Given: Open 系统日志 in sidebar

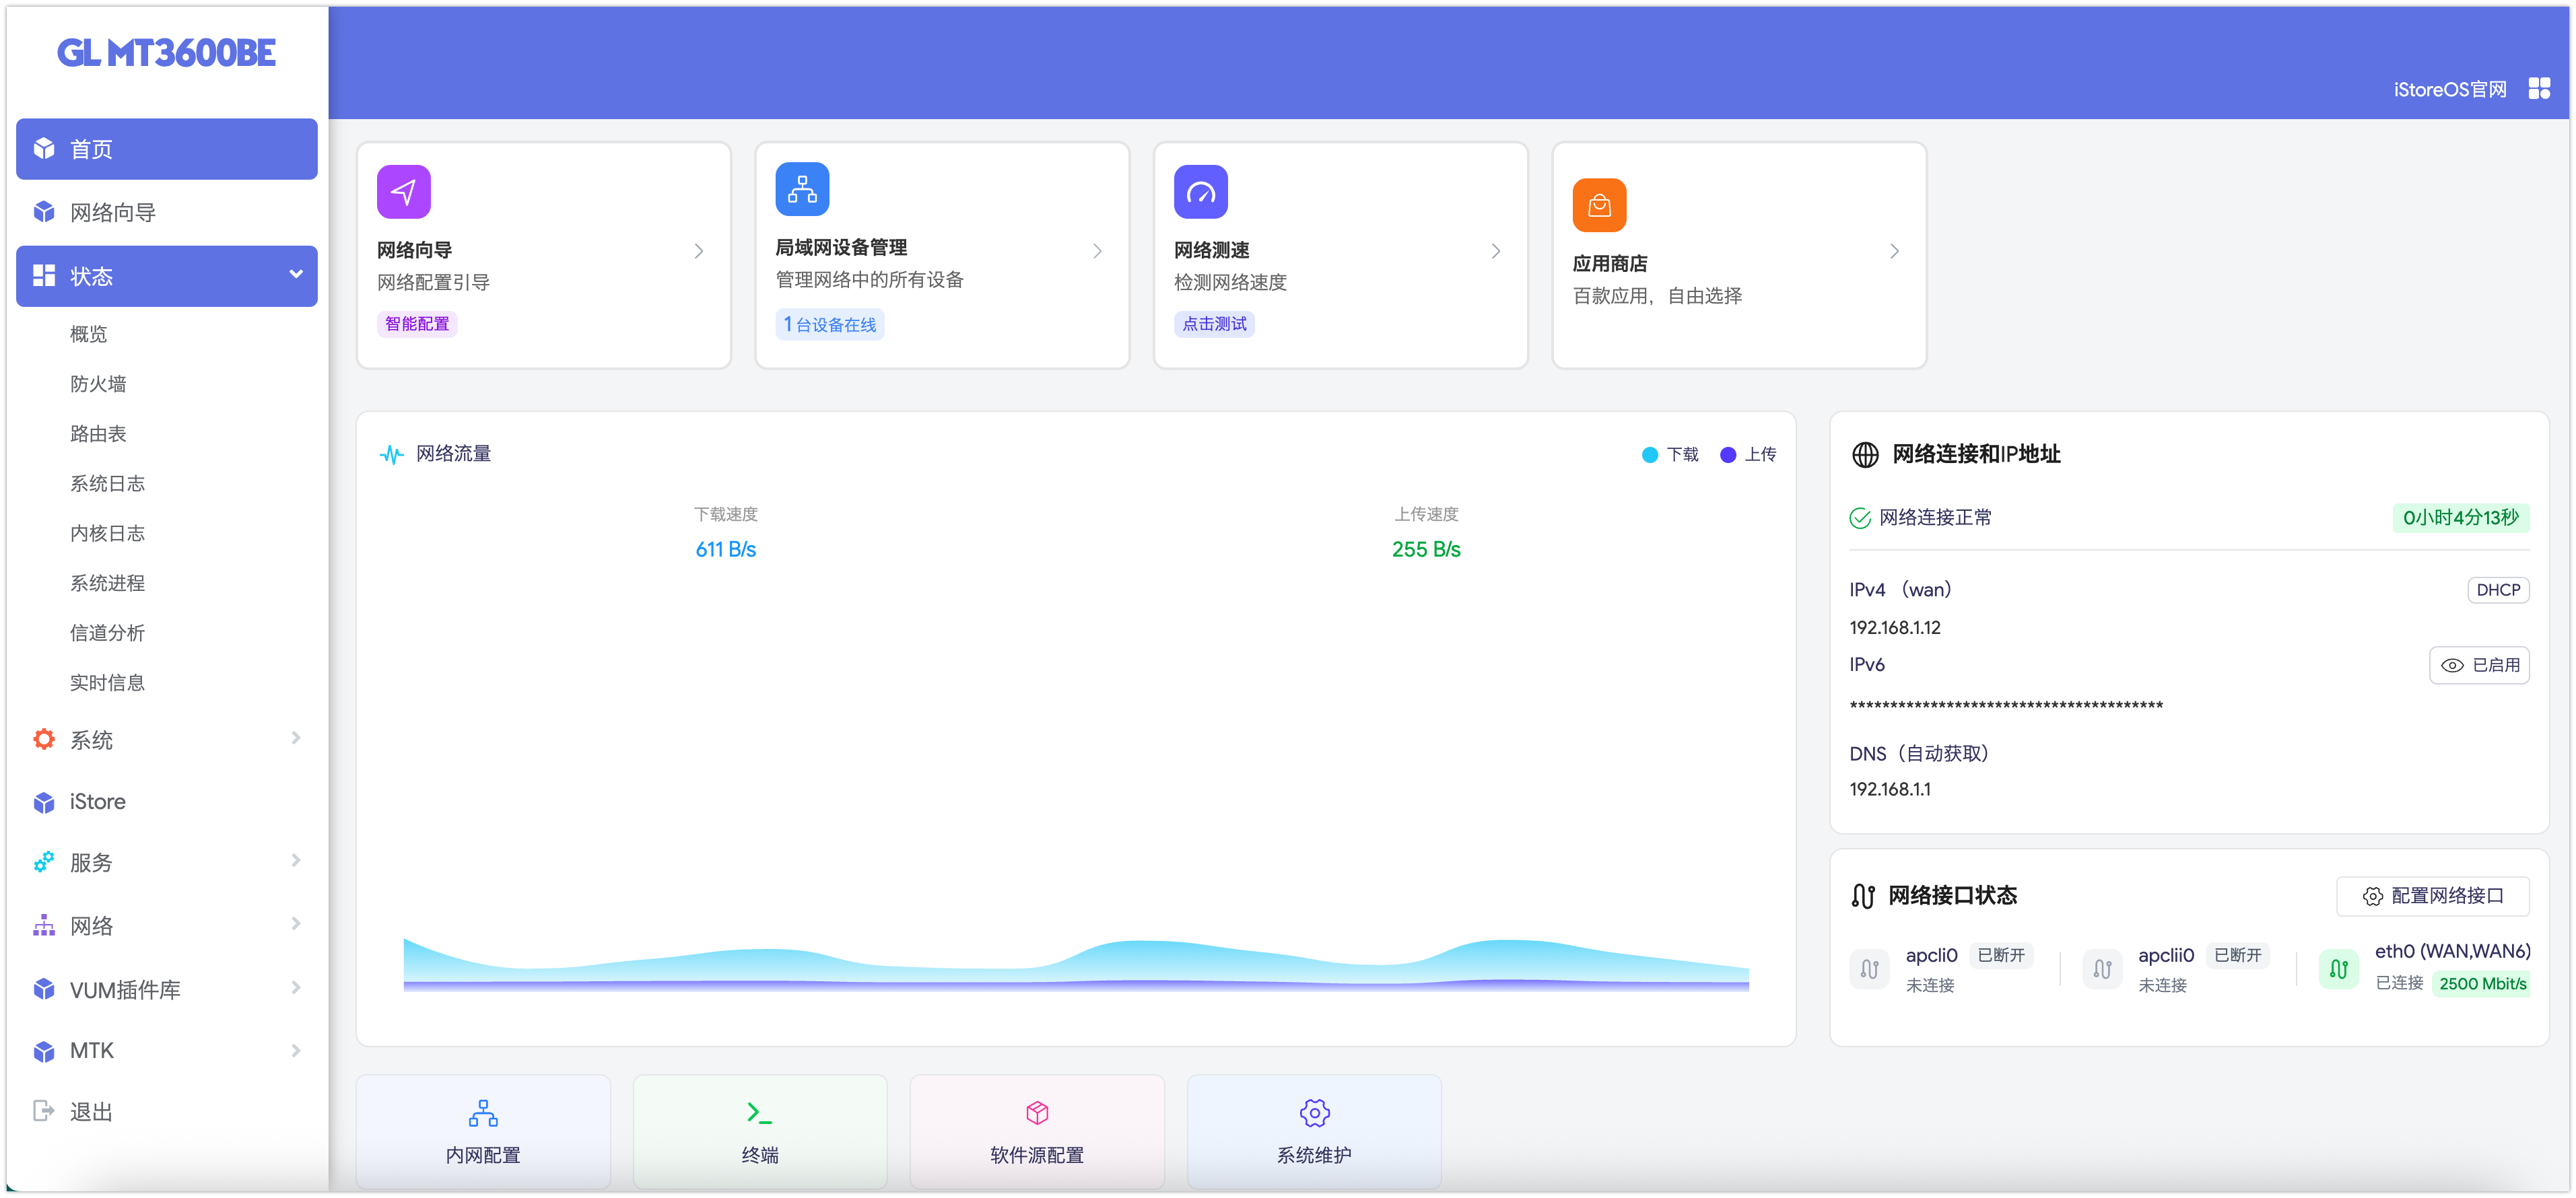Looking at the screenshot, I should [x=107, y=484].
